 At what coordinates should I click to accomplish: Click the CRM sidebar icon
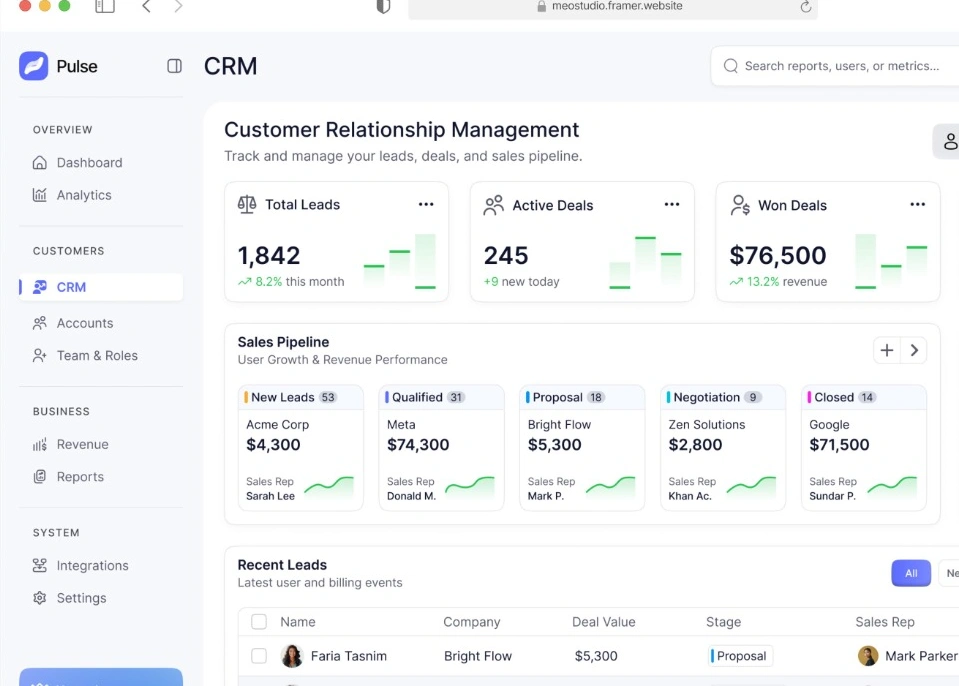point(40,287)
